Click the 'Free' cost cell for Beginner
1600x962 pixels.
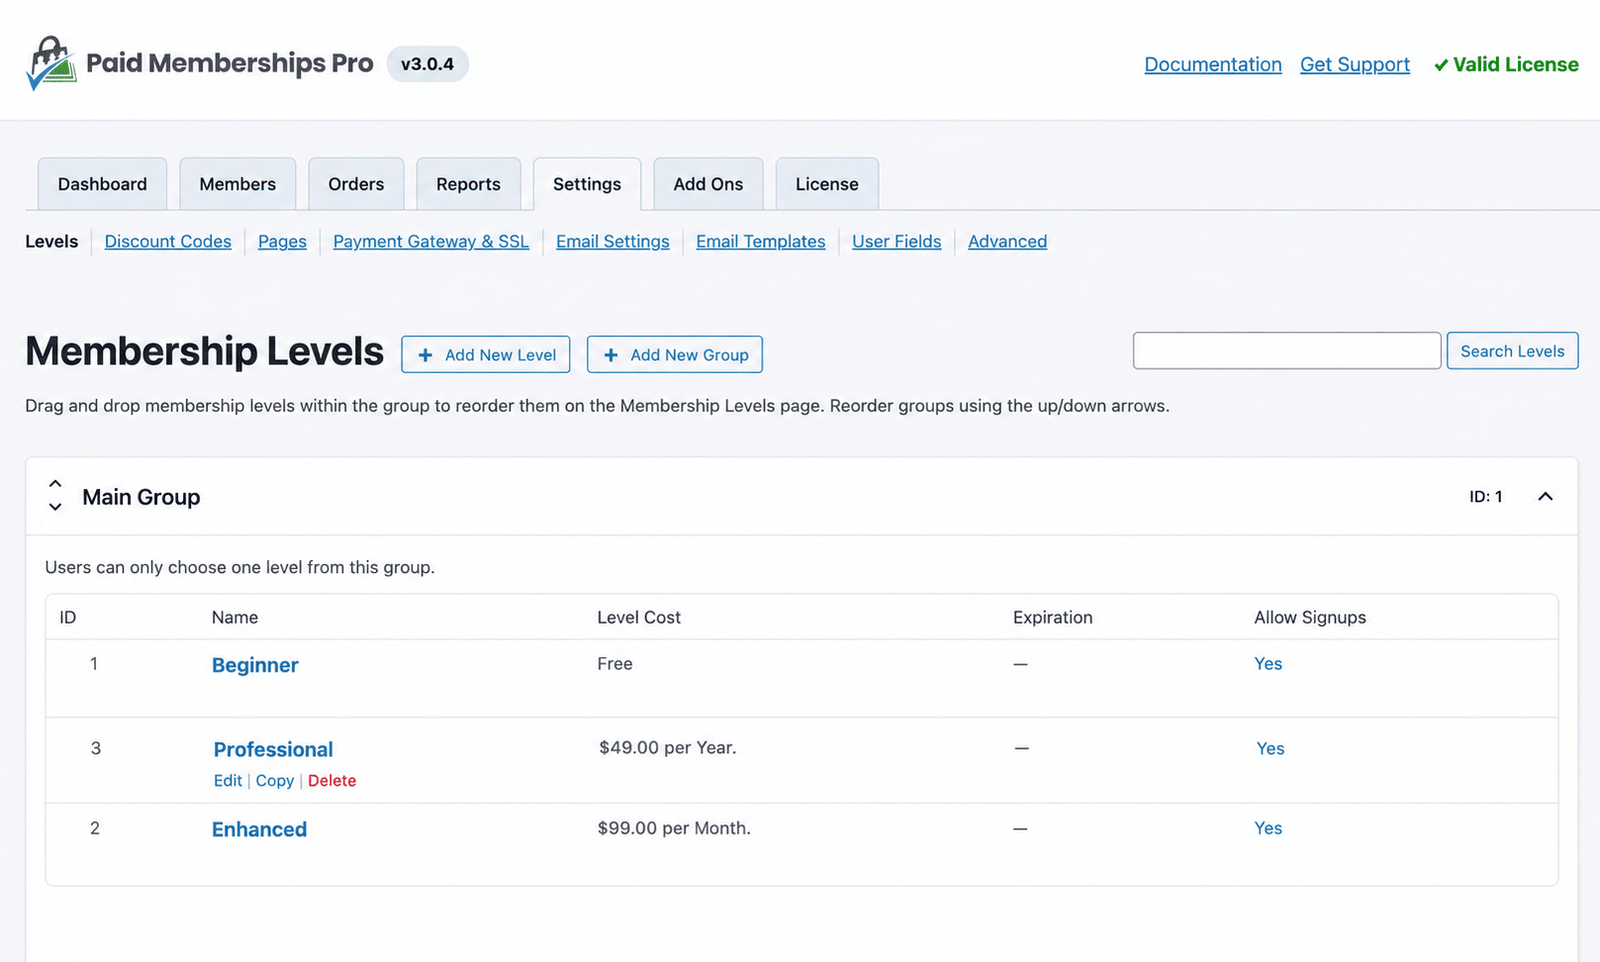pyautogui.click(x=615, y=664)
